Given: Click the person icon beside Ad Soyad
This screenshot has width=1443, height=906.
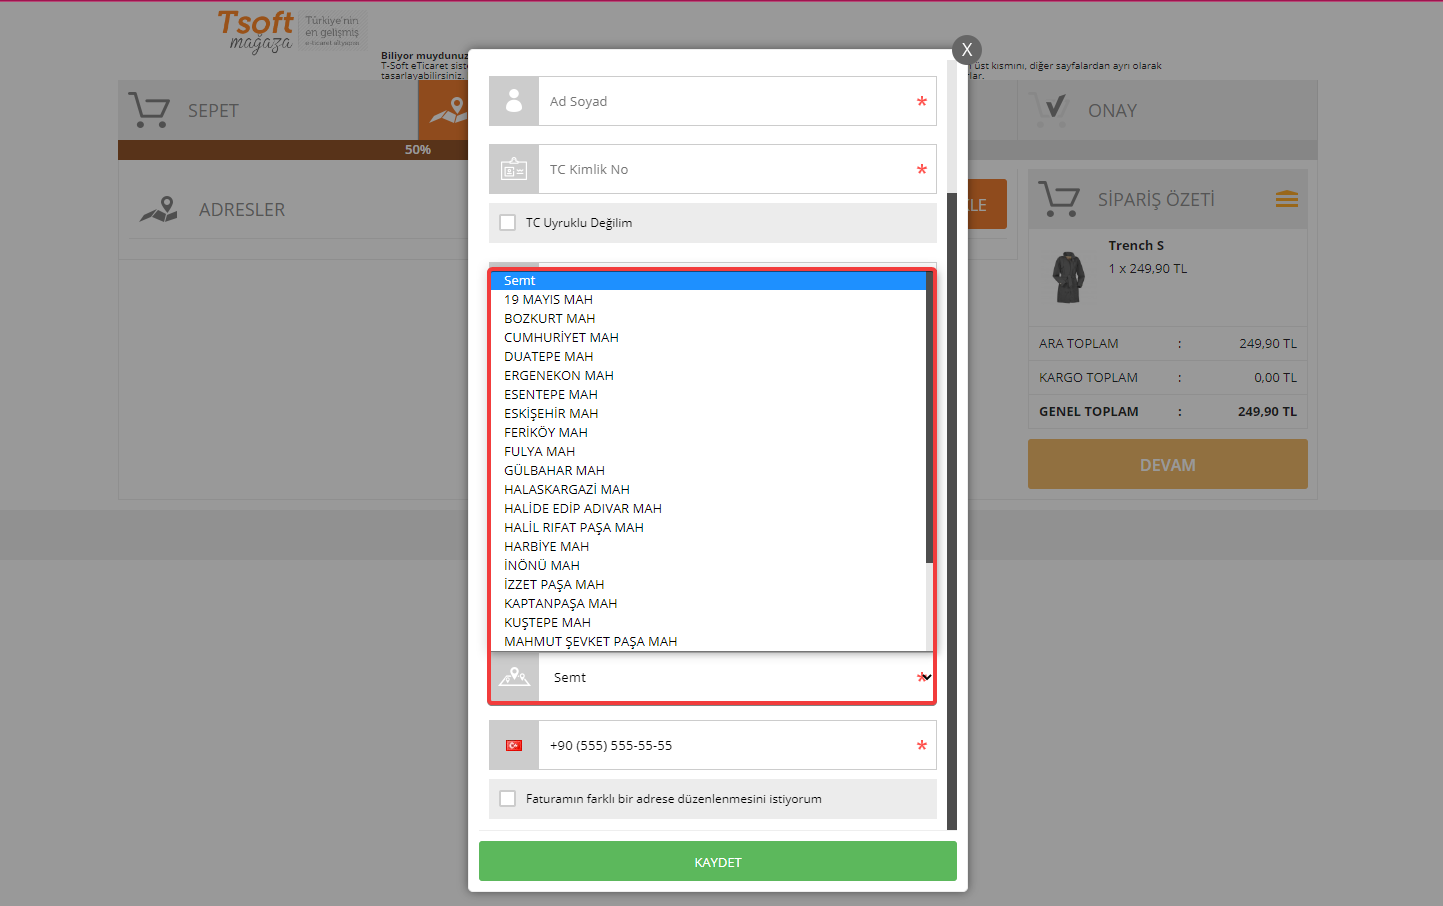Looking at the screenshot, I should pos(514,101).
